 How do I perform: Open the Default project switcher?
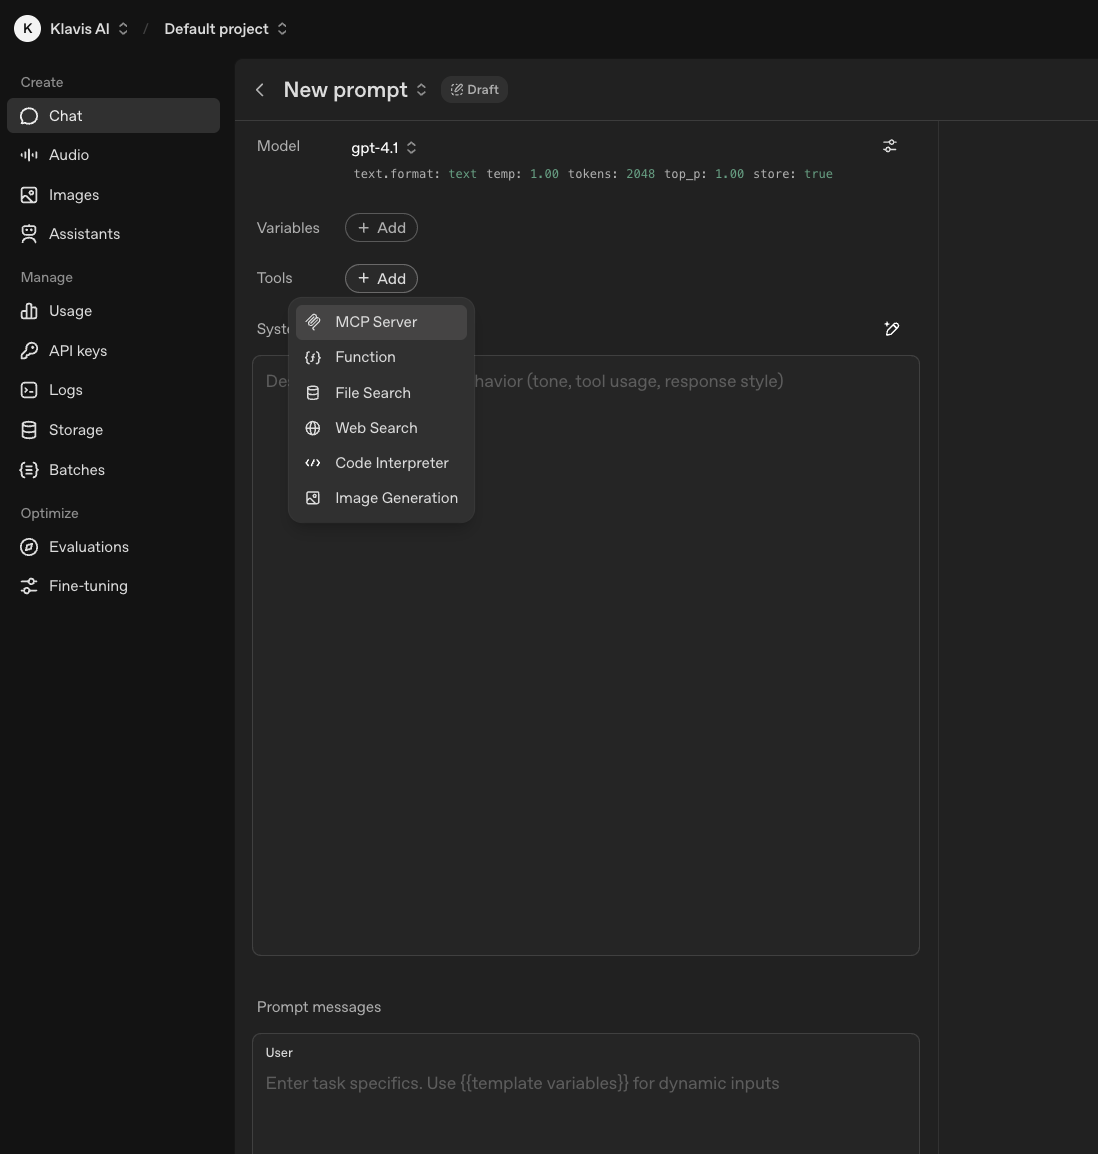pyautogui.click(x=225, y=29)
